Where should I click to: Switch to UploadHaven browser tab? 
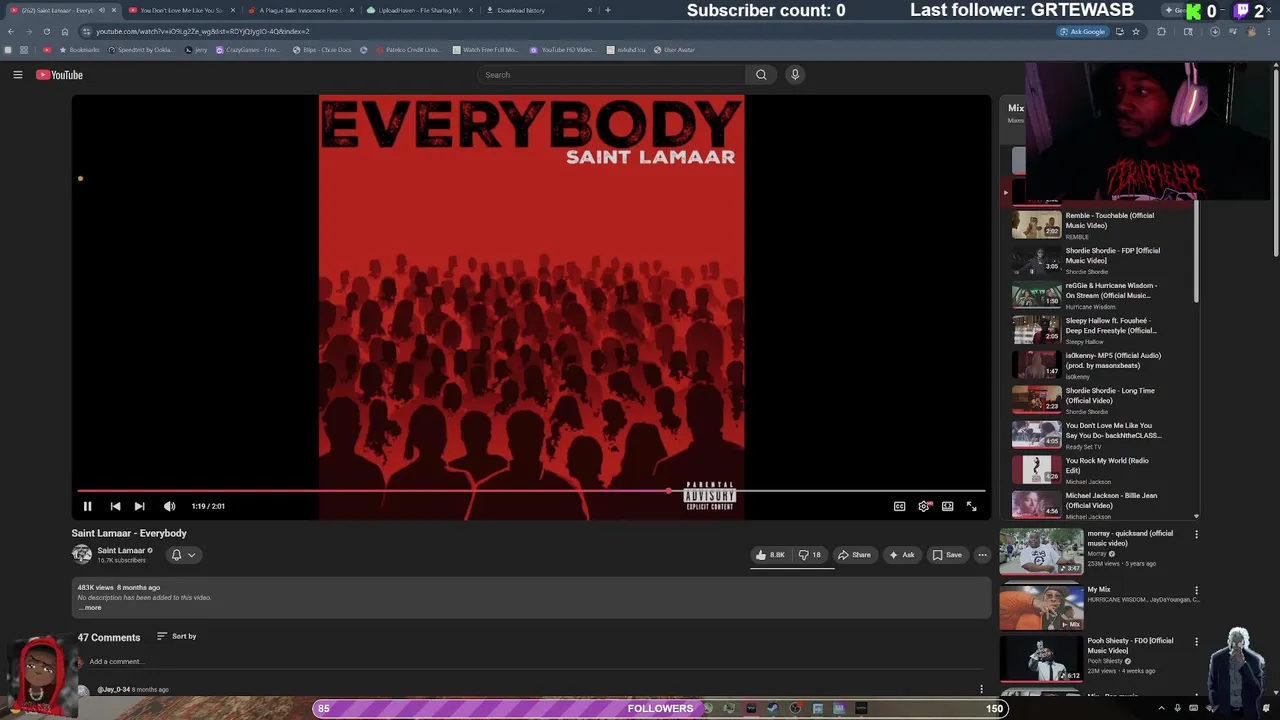pyautogui.click(x=418, y=10)
